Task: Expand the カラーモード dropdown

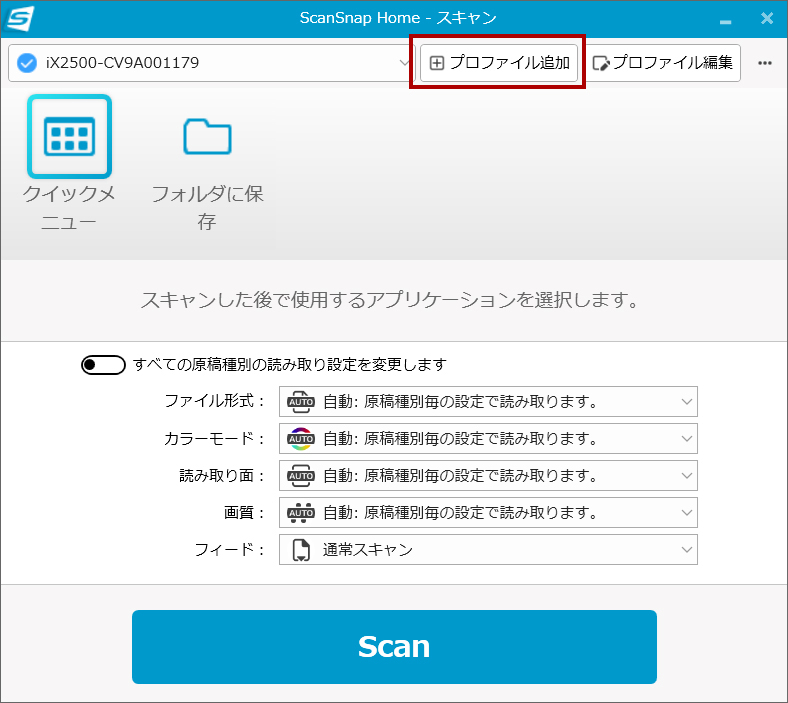Action: coord(488,439)
